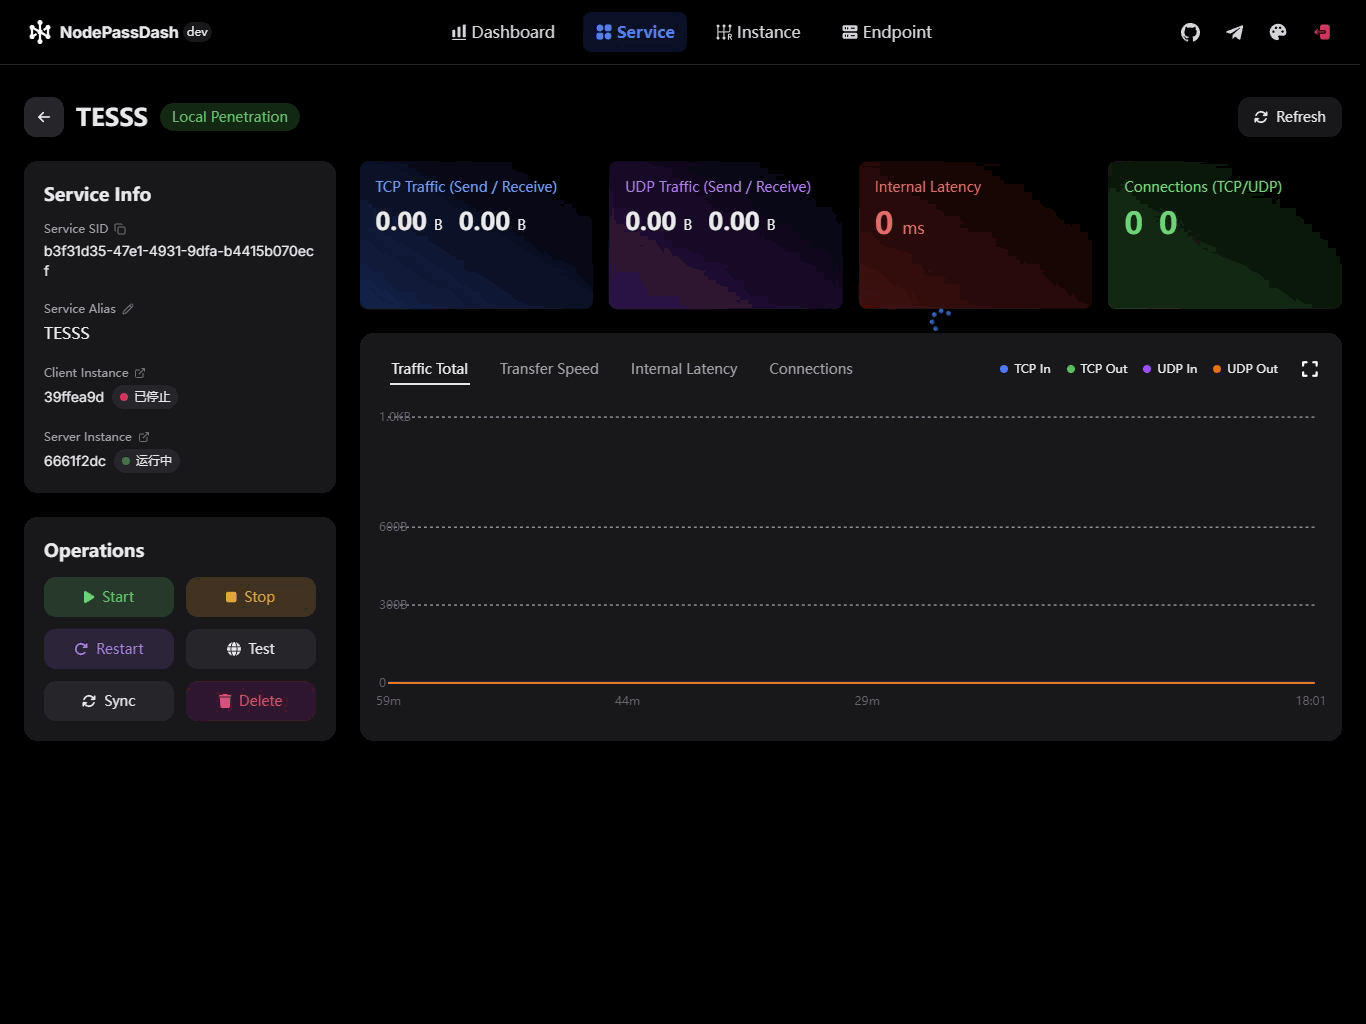Screen dimensions: 1366x1024
Task: Select the Service SID value text
Action: pos(179,260)
